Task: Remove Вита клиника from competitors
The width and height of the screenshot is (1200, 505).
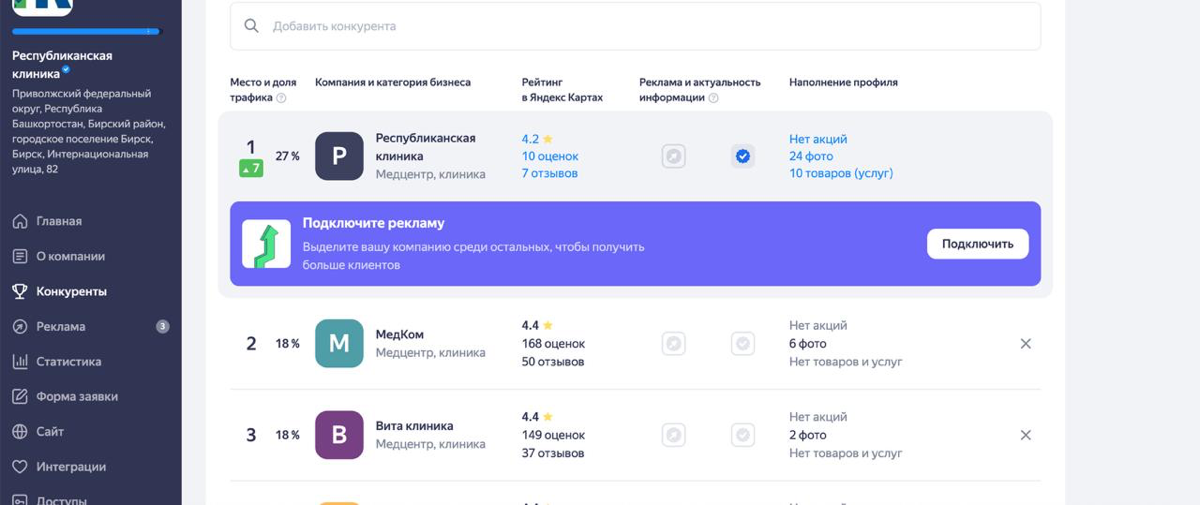Action: (1025, 435)
